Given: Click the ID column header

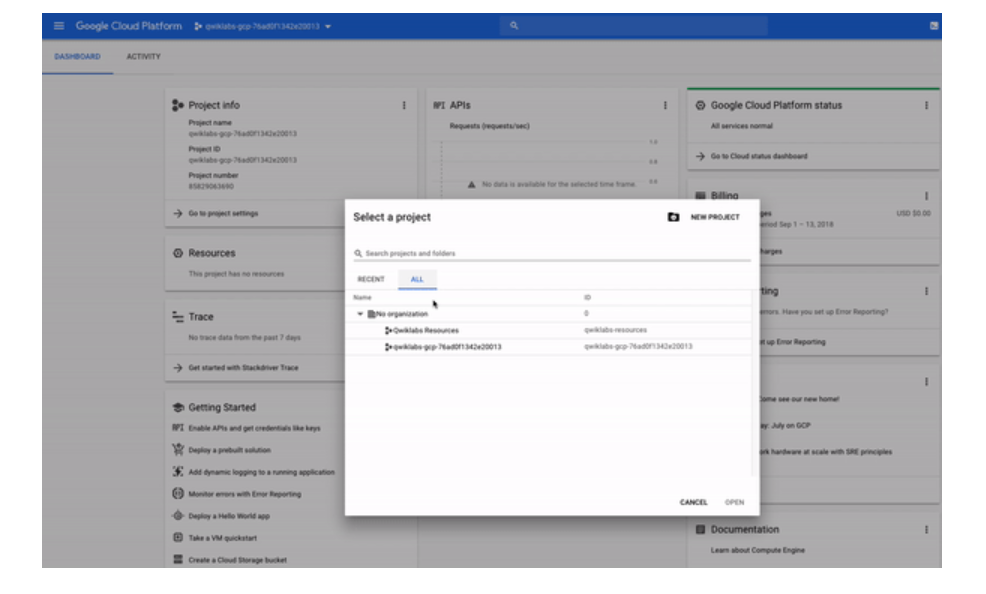Looking at the screenshot, I should [587, 297].
